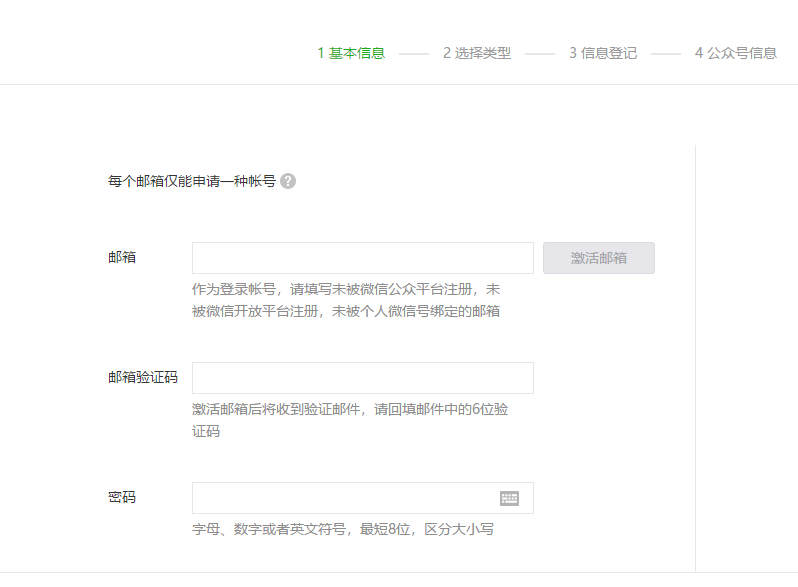Open step 4 公众号信息
Image resolution: width=798 pixels, height=587 pixels.
coord(736,53)
